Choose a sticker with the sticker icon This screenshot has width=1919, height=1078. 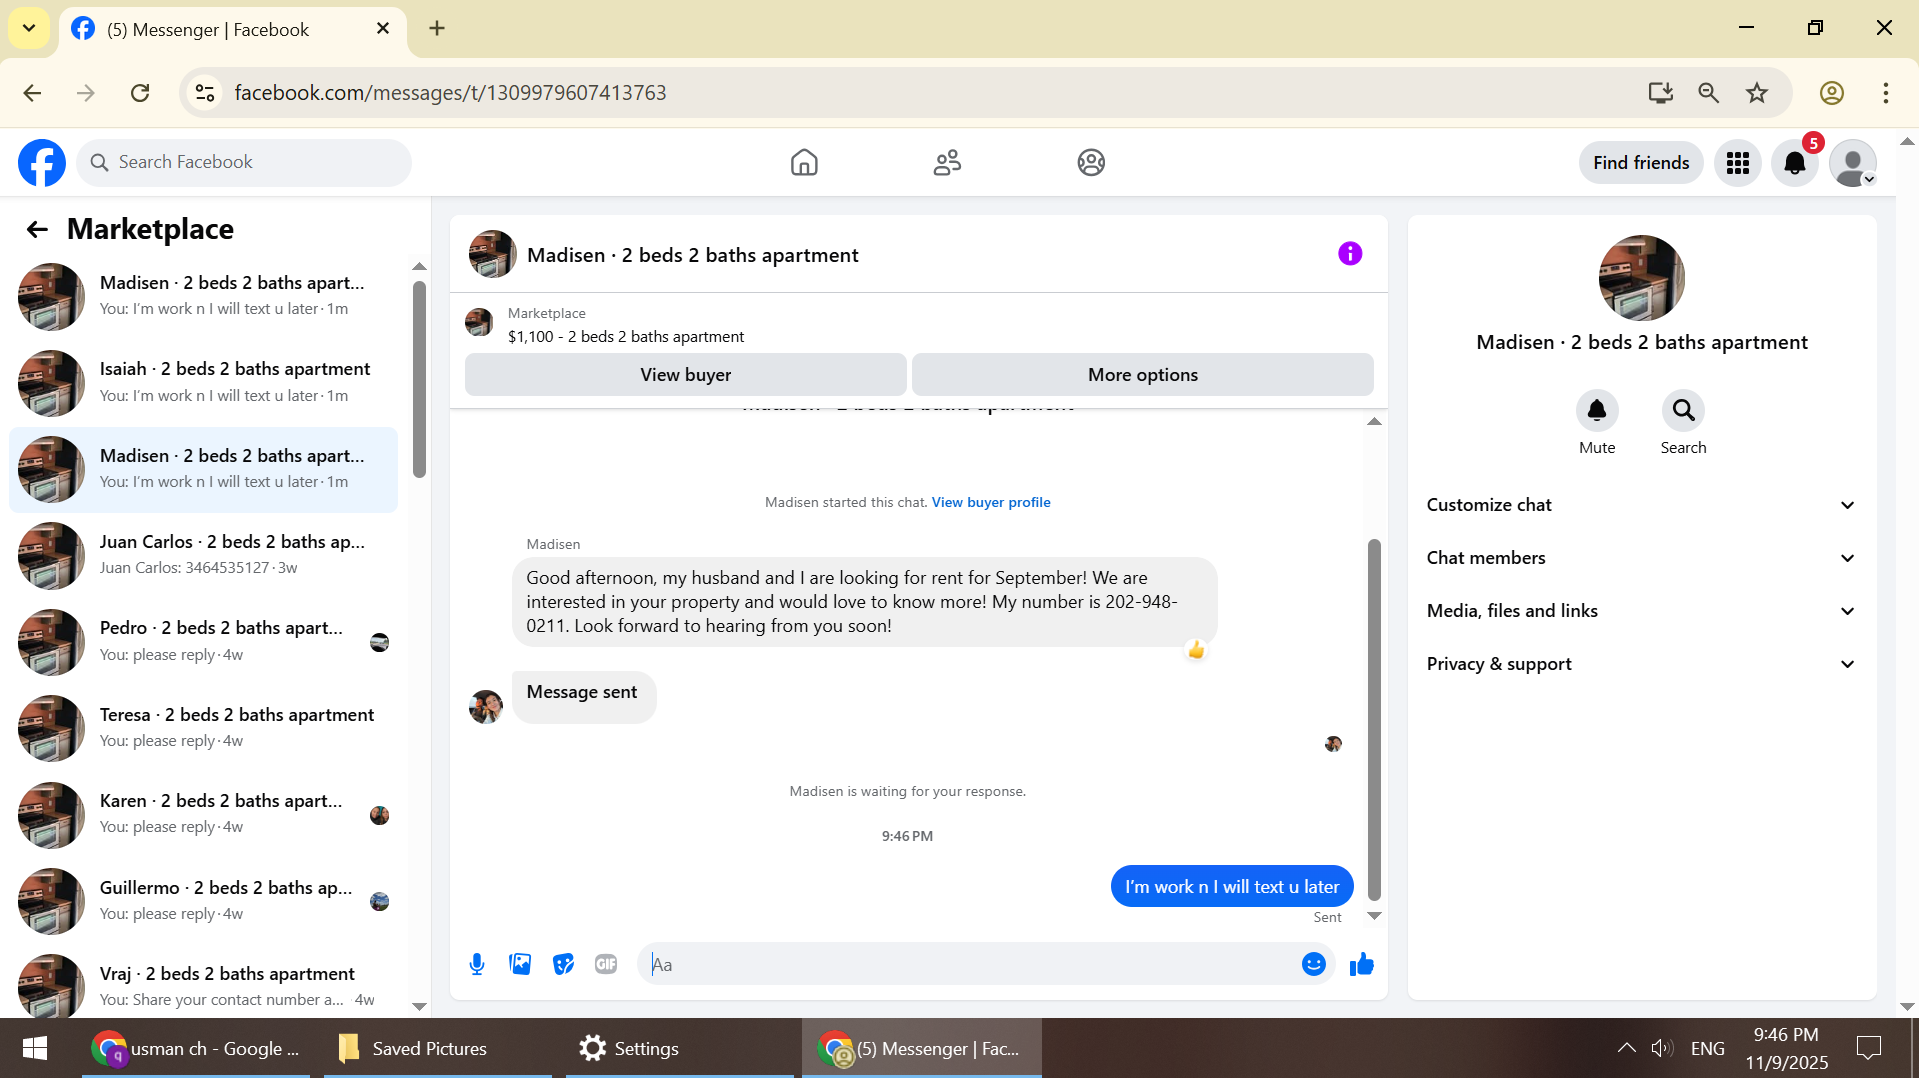coord(564,964)
